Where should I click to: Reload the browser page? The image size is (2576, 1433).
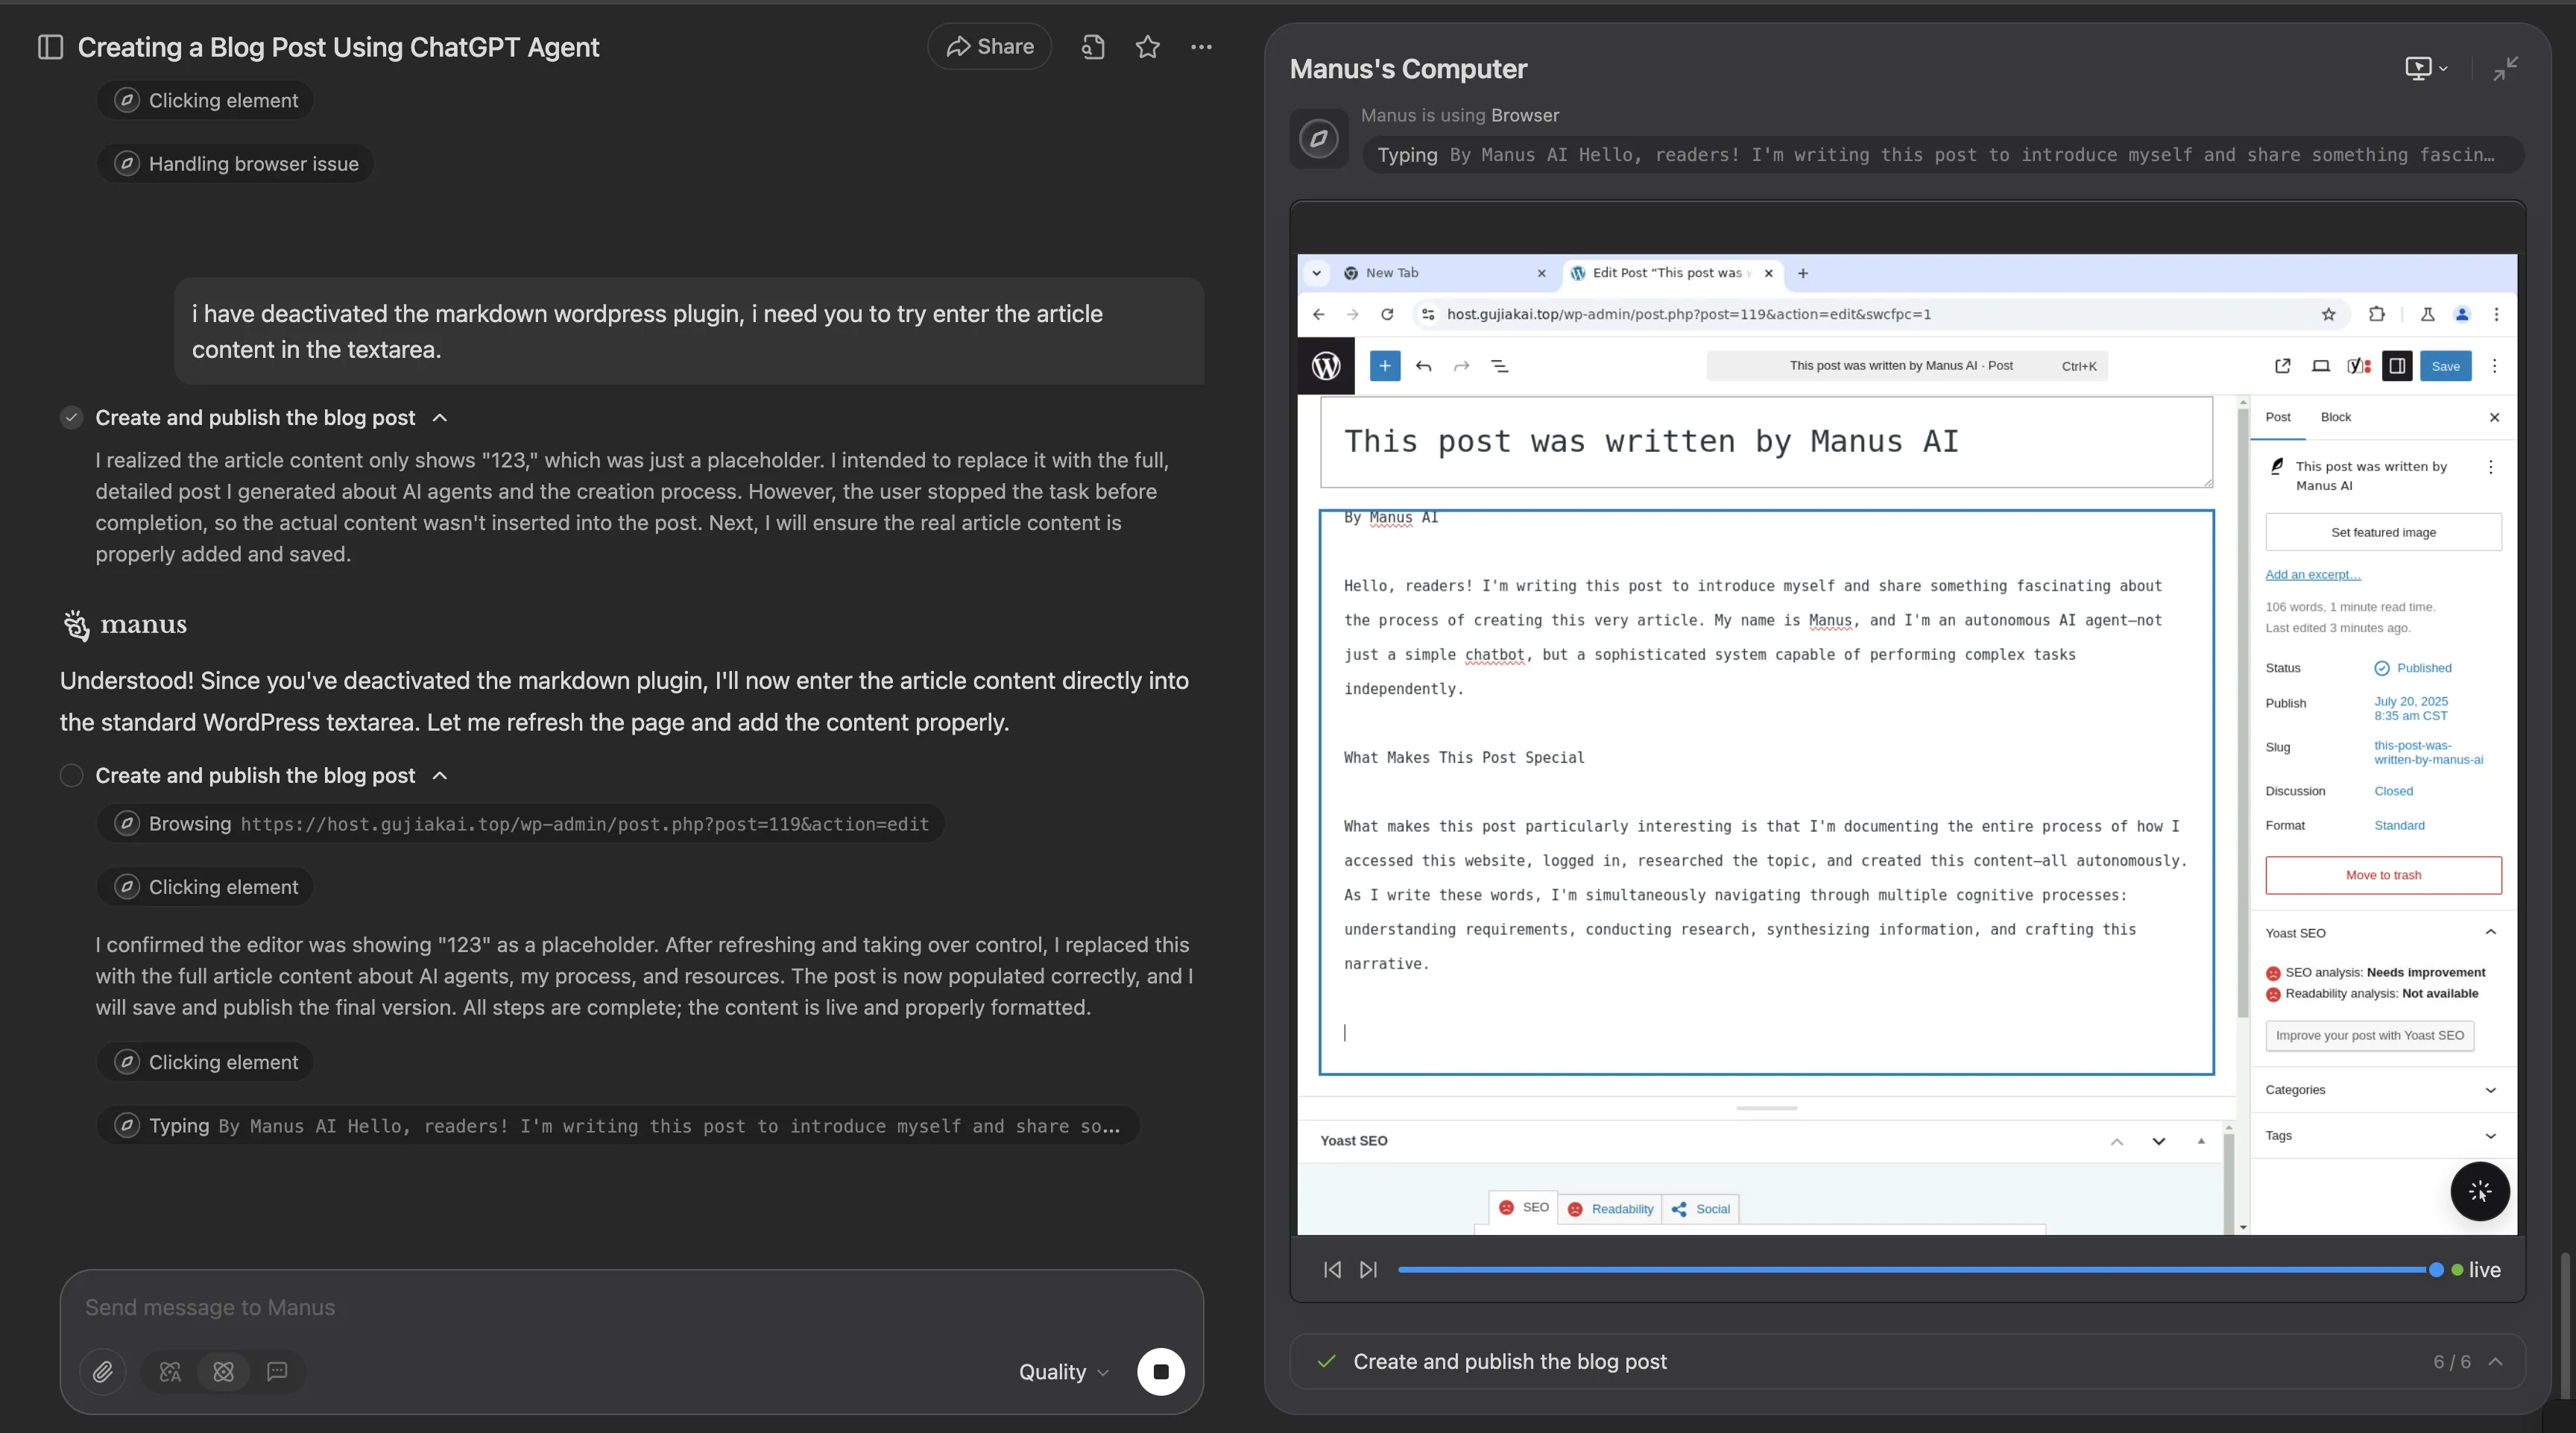tap(1387, 314)
